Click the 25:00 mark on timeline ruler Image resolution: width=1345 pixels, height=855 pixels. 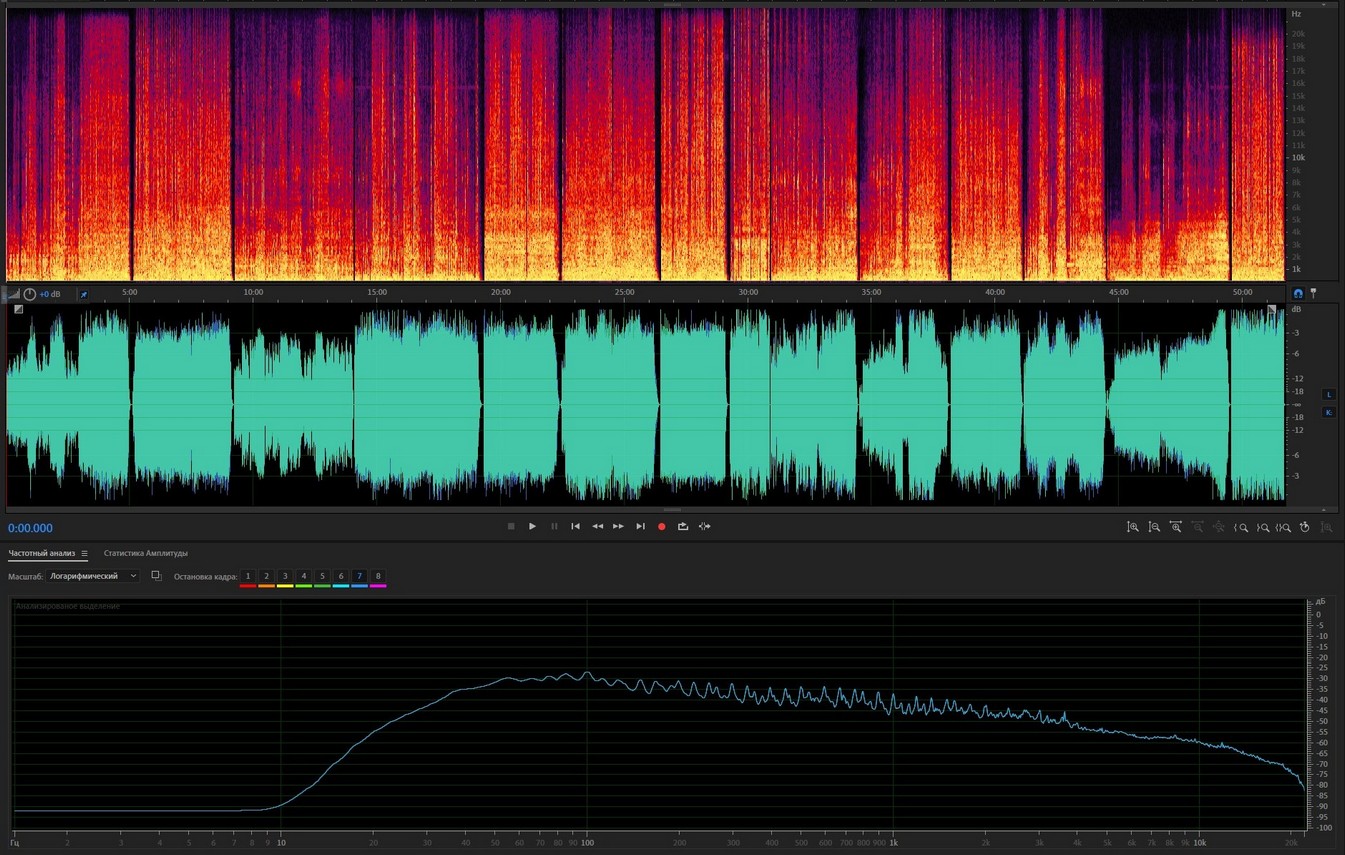[x=624, y=292]
